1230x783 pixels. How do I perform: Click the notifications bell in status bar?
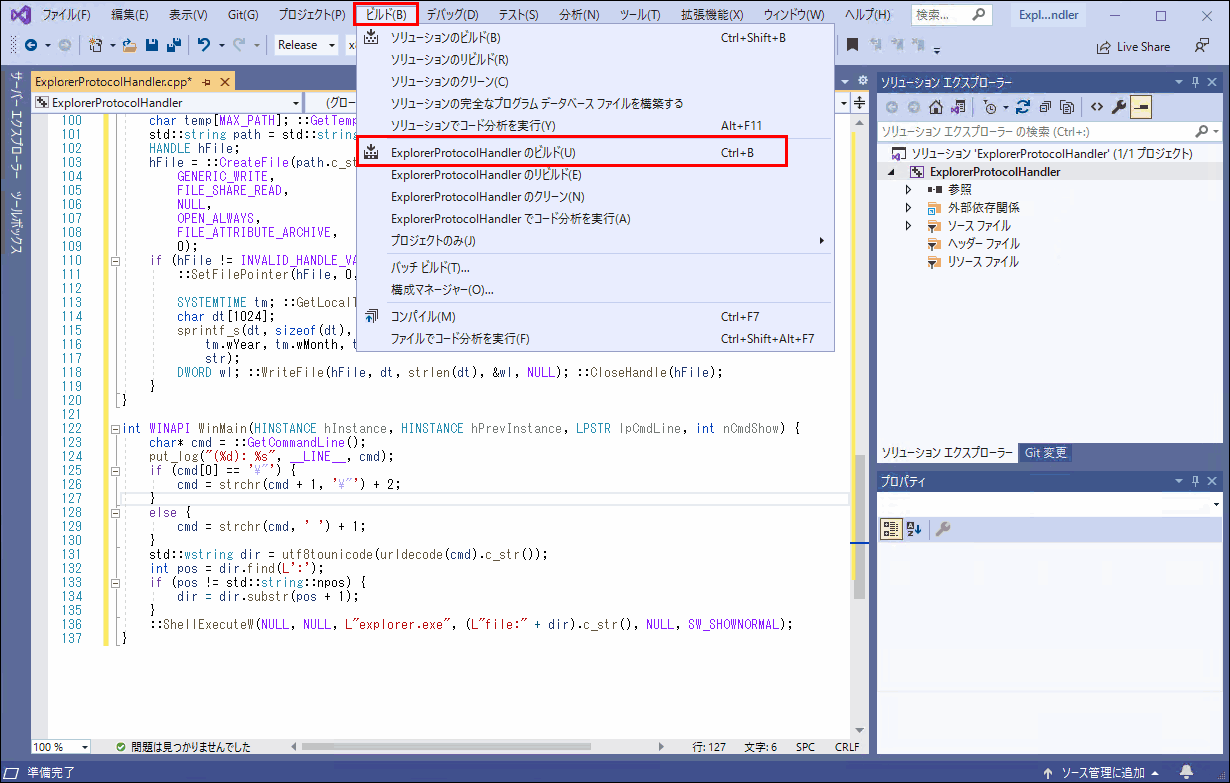coord(1186,773)
